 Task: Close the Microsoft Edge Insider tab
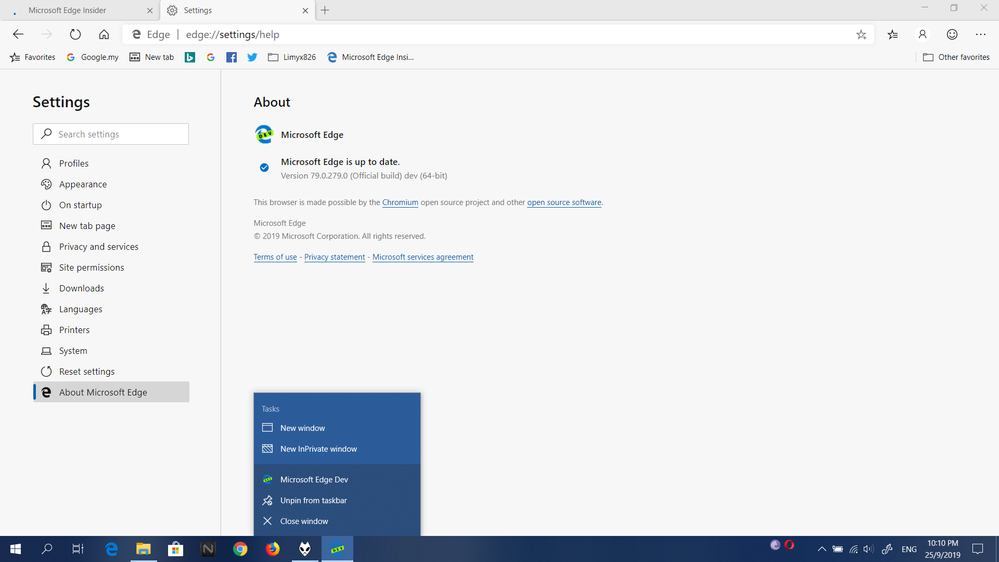pos(150,10)
